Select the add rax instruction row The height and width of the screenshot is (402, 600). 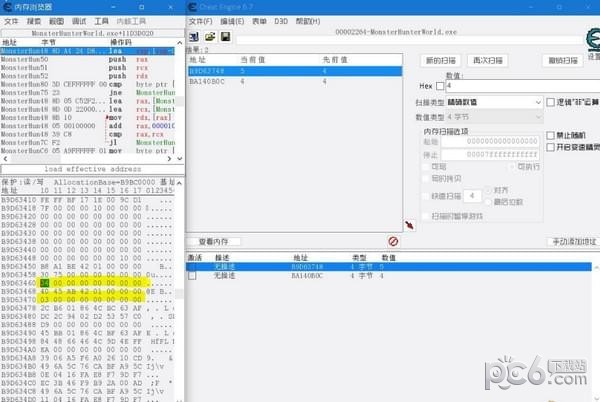88,126
